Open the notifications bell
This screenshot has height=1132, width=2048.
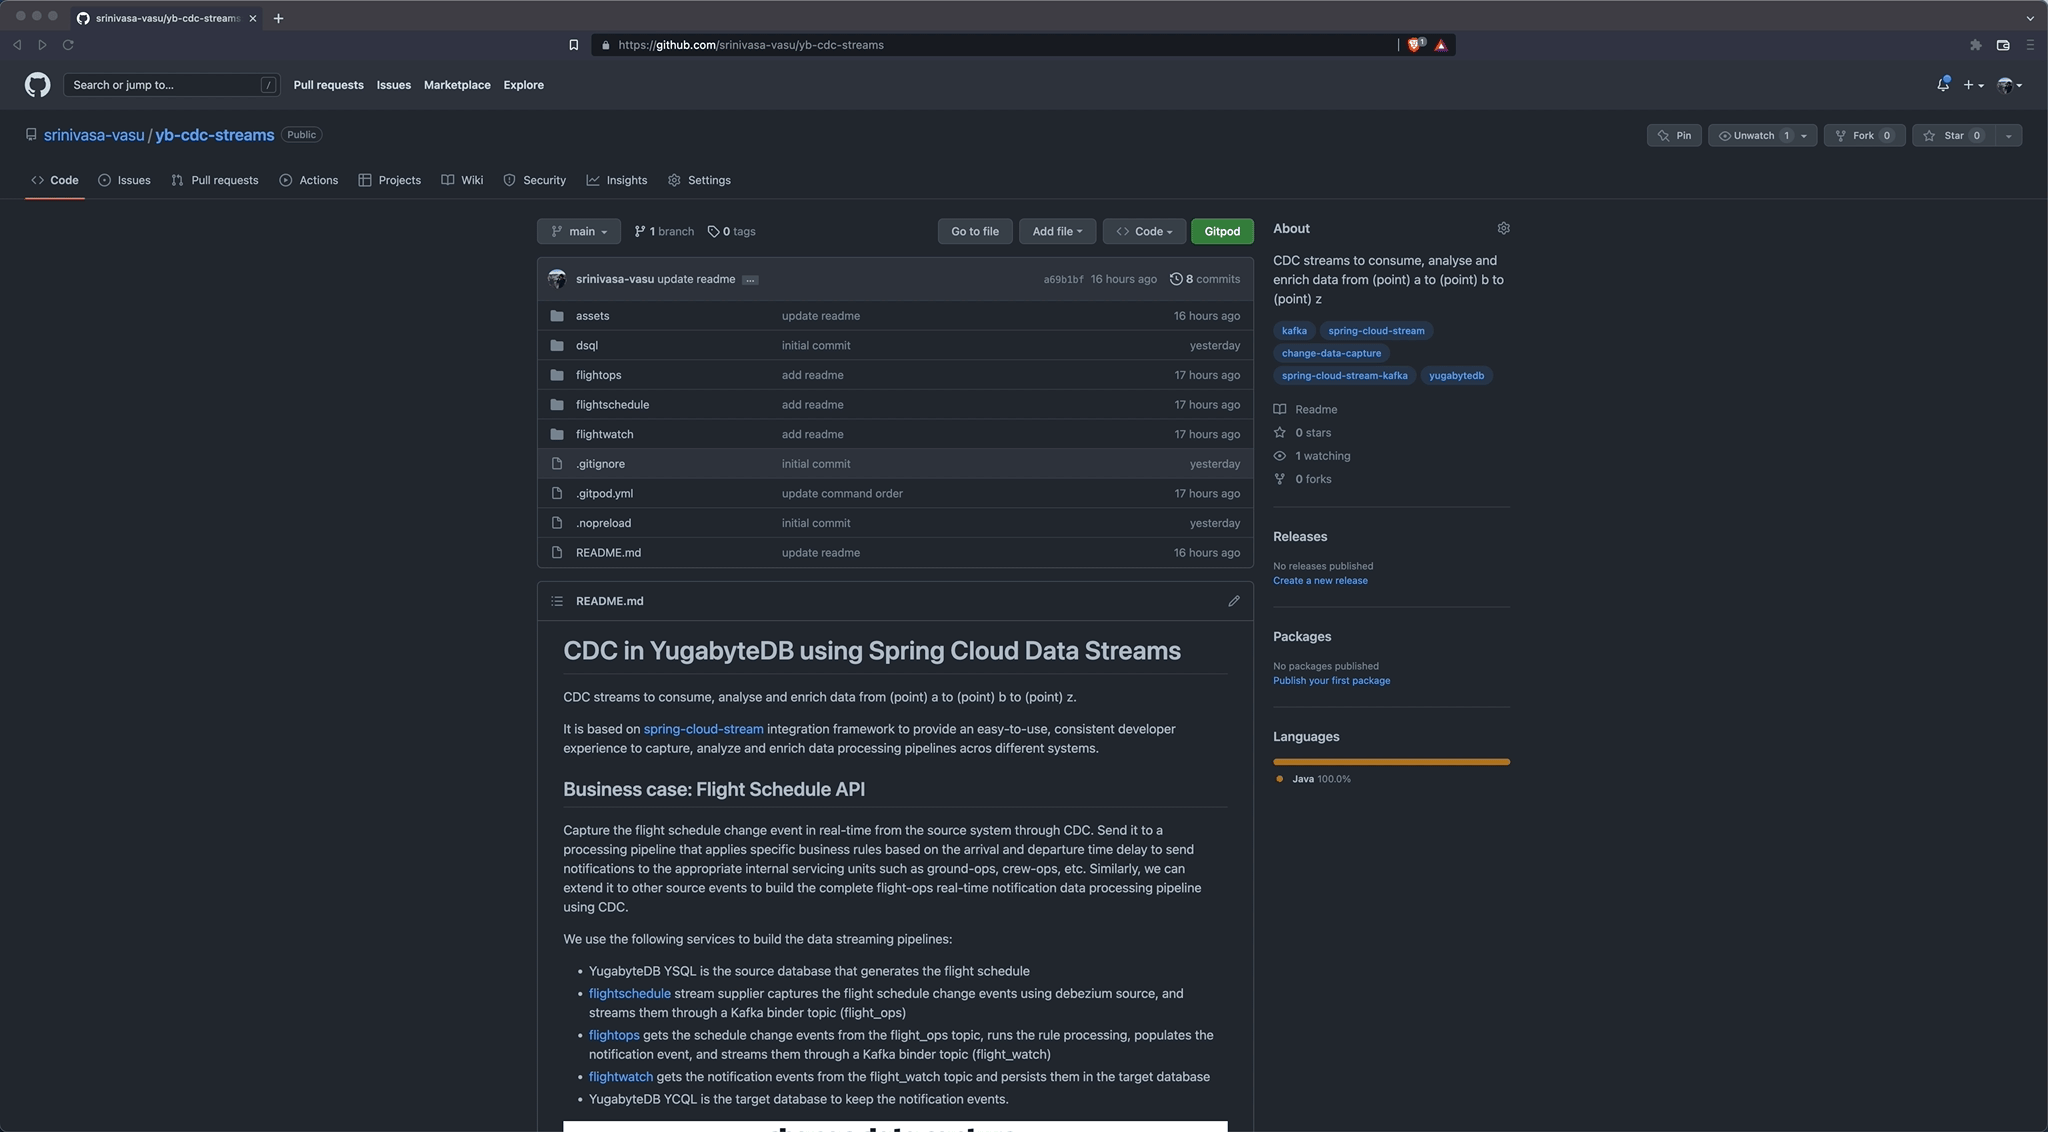pyautogui.click(x=1941, y=85)
